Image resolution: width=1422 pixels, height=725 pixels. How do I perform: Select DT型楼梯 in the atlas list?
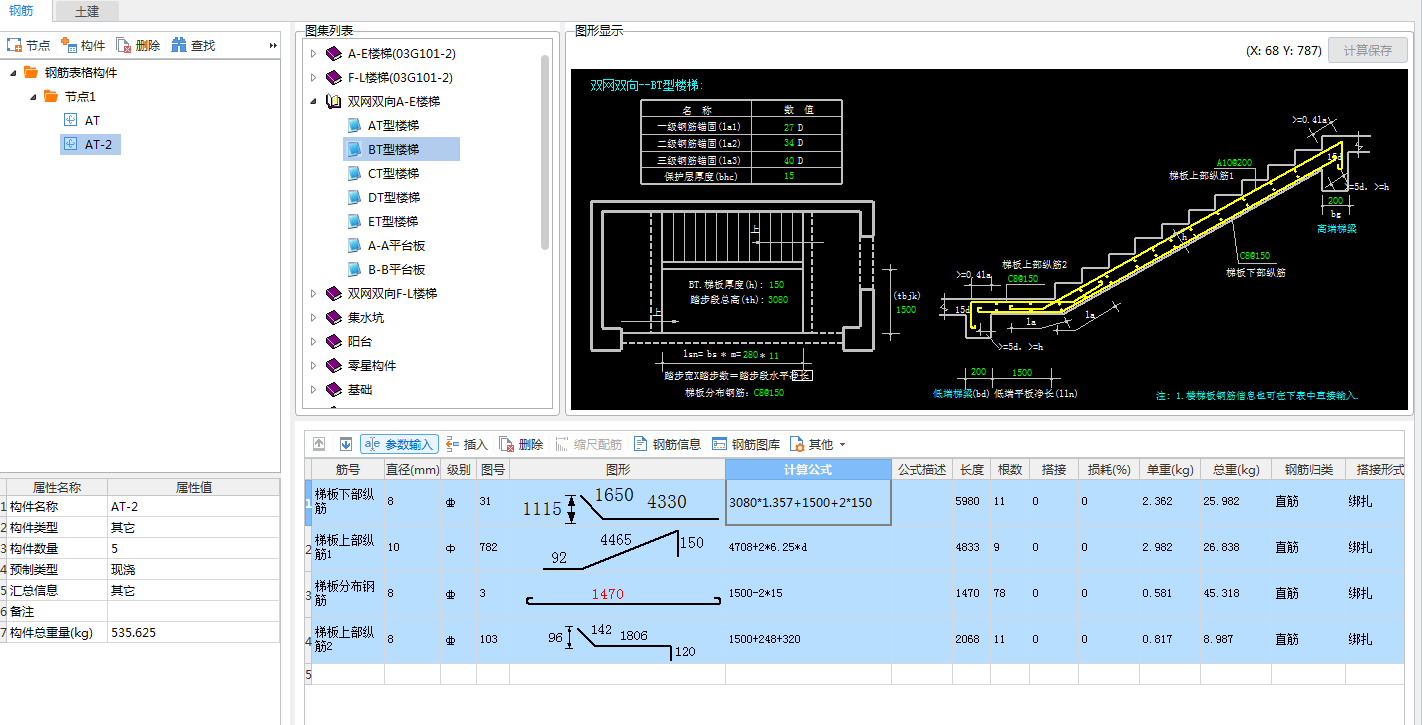(393, 197)
